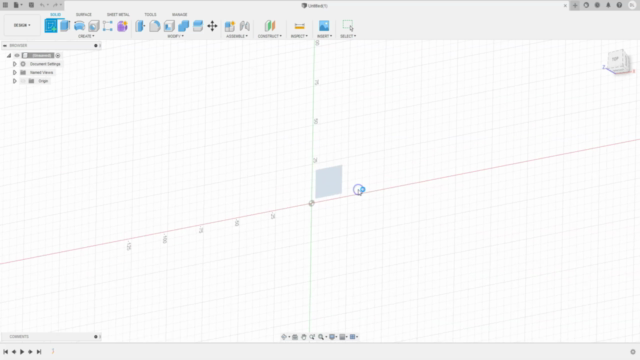
Task: Toggle the Browser panel pin dot
Action: coord(96,45)
